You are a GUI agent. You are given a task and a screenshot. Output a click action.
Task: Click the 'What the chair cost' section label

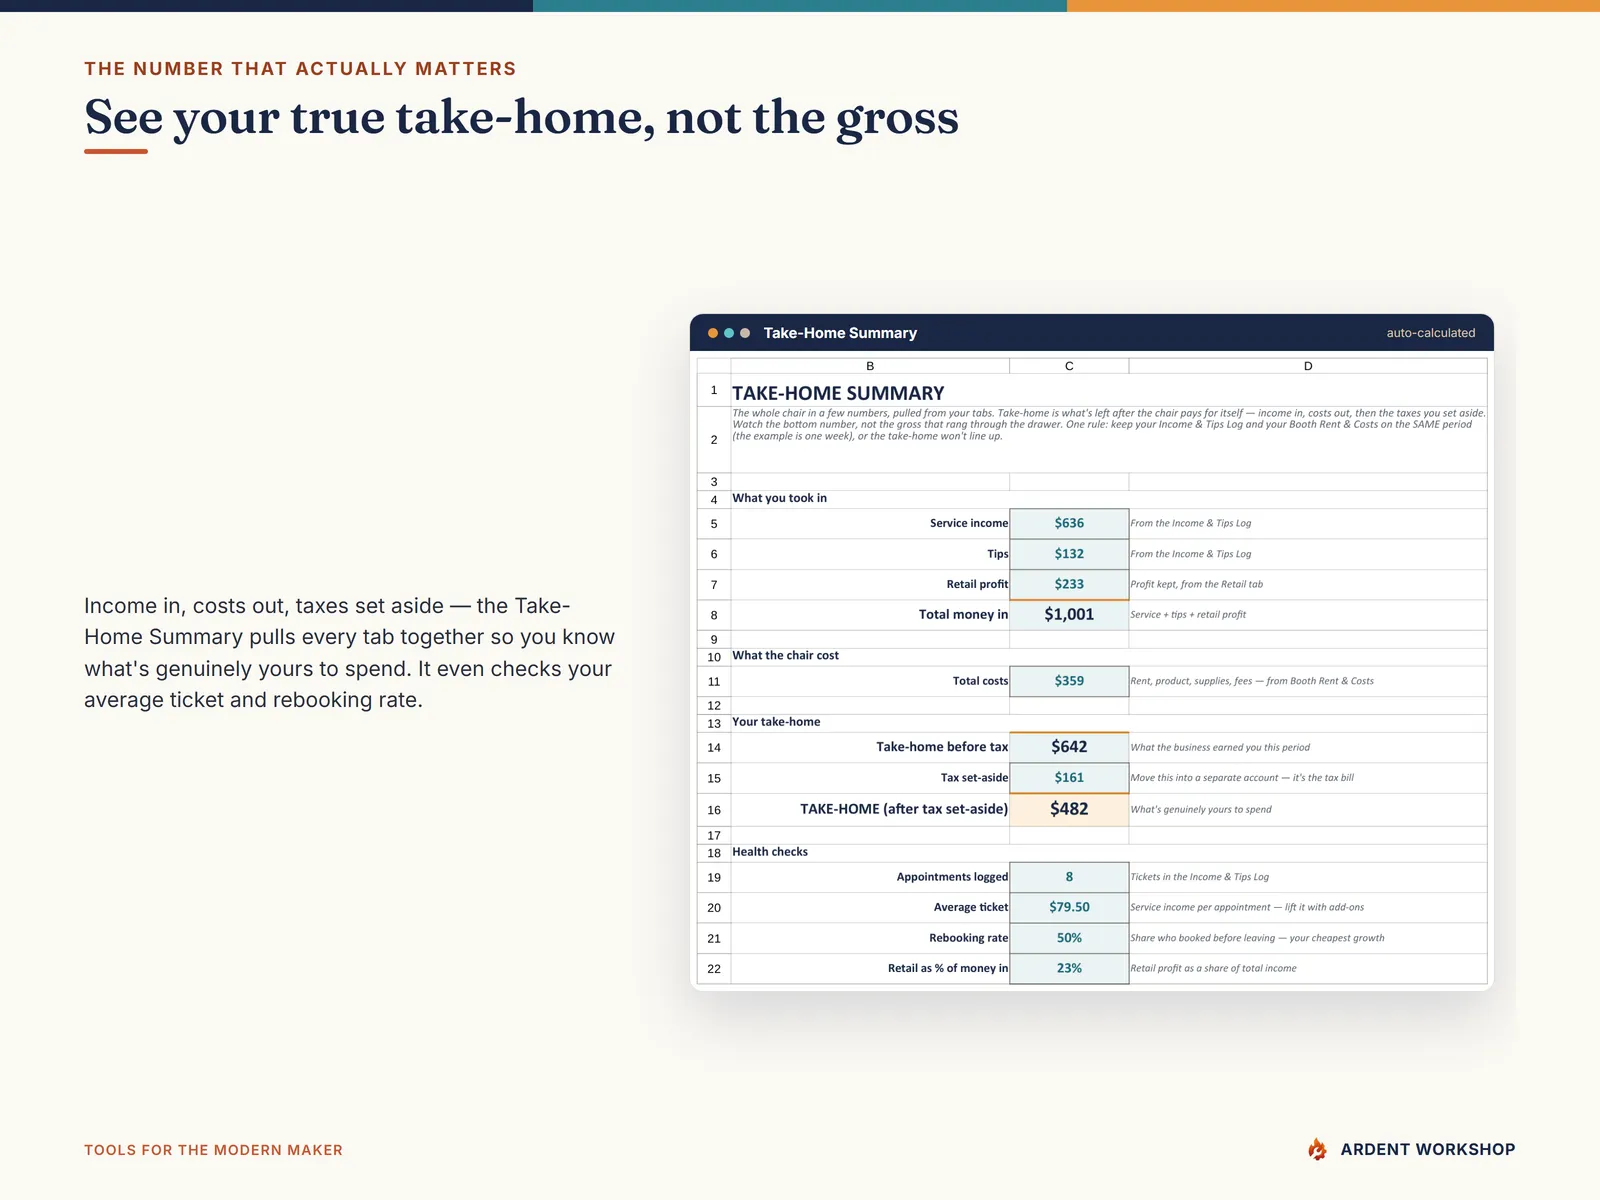click(786, 656)
